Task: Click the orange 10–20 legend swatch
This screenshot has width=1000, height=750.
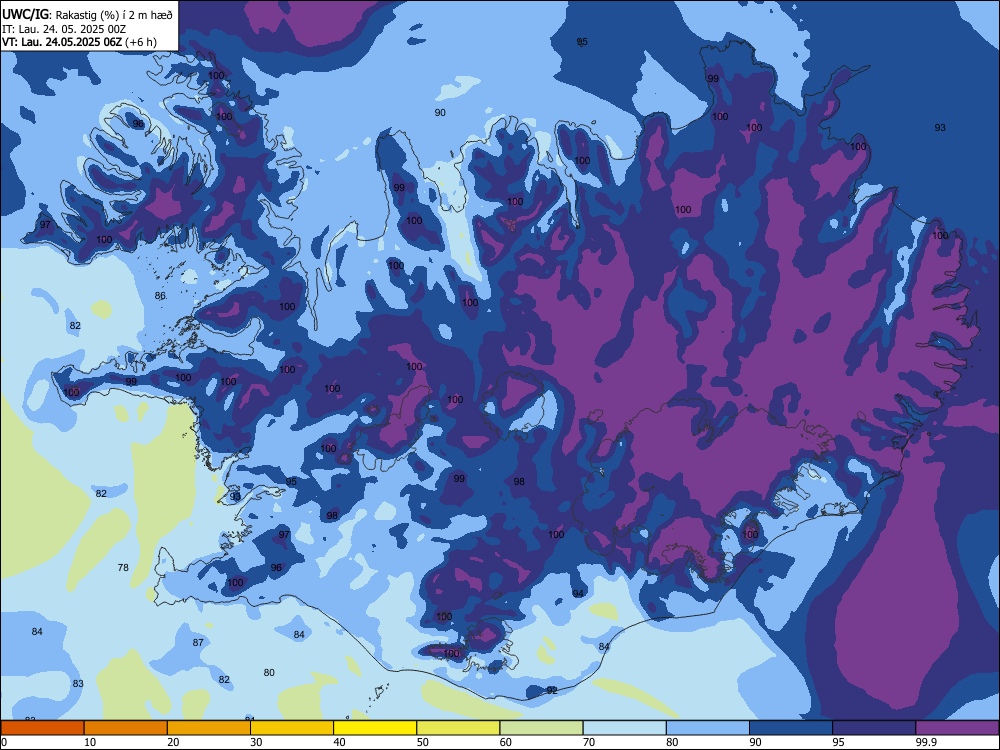Action: [126, 728]
